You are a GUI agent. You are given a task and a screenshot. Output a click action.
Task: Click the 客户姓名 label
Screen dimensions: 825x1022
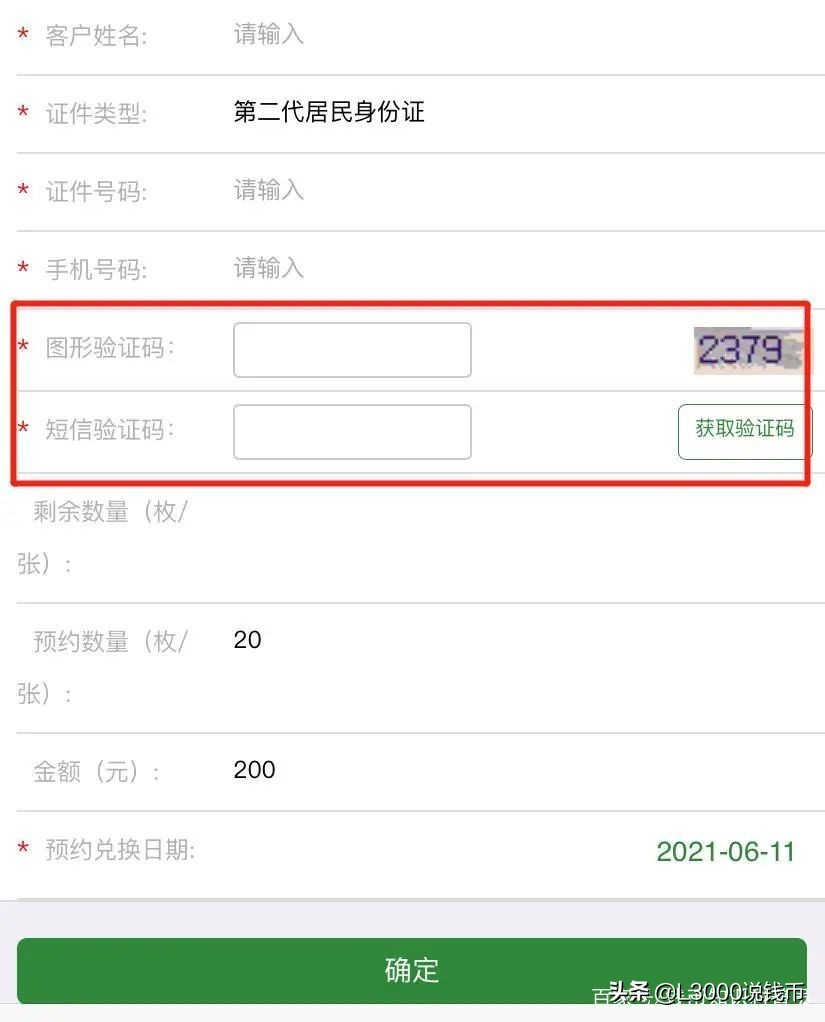point(96,36)
